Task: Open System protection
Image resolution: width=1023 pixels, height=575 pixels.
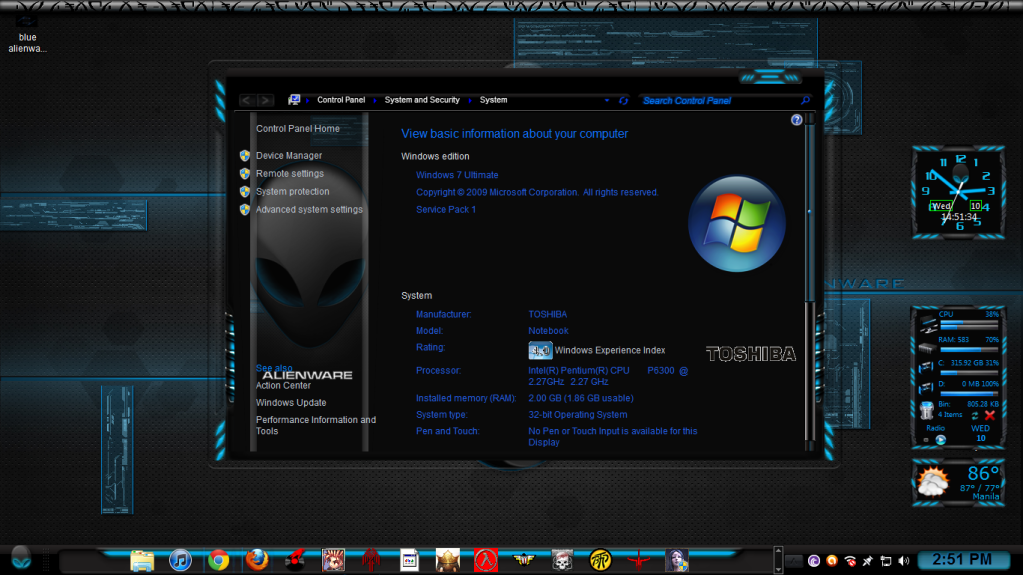Action: [x=292, y=191]
